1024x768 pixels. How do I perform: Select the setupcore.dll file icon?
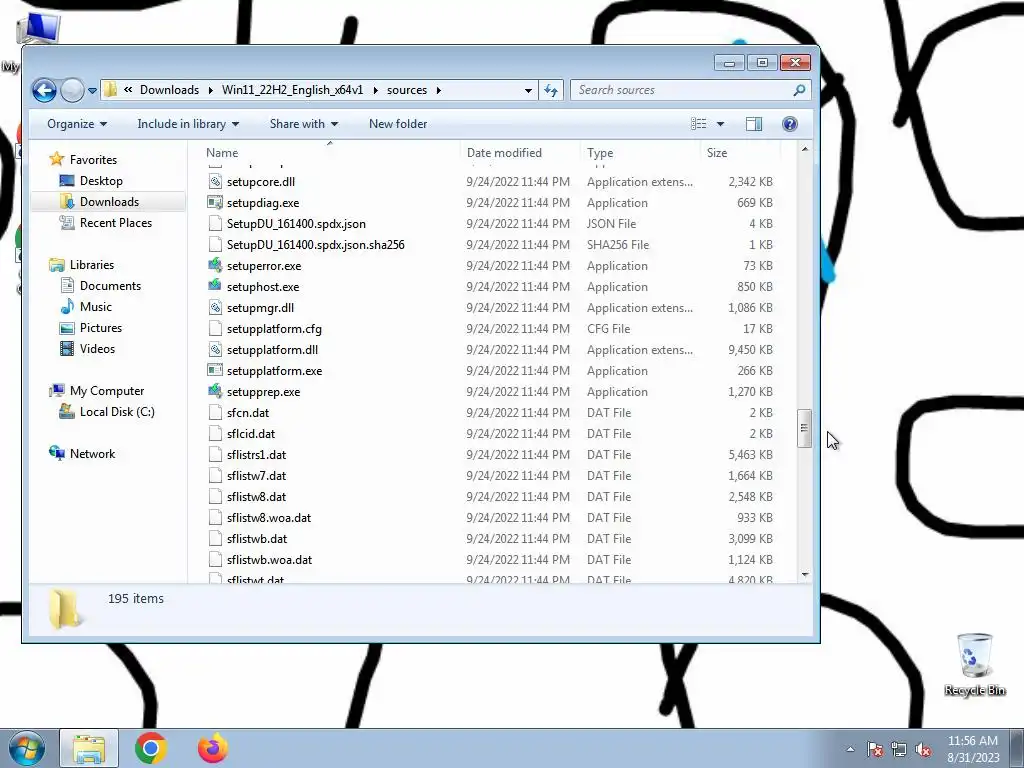215,182
